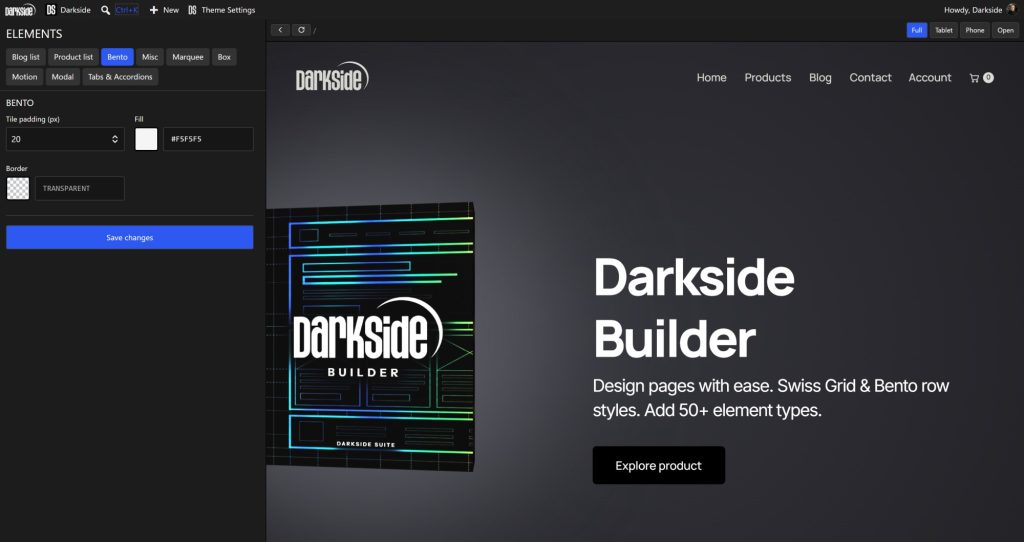Click the TRANSPARENT border value field

(x=80, y=188)
